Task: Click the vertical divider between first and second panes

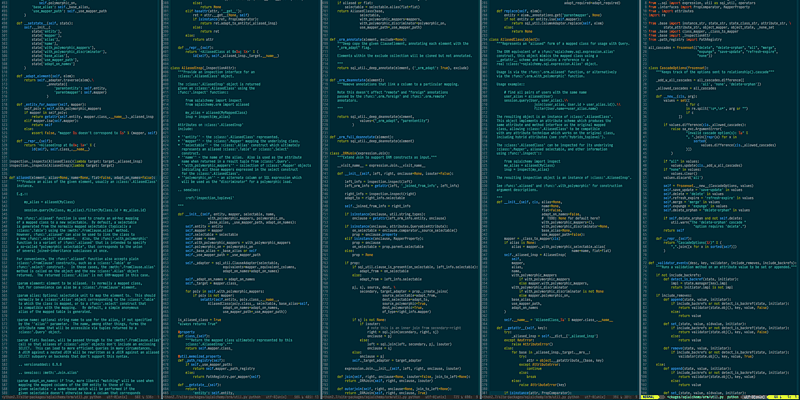Action: (162, 200)
